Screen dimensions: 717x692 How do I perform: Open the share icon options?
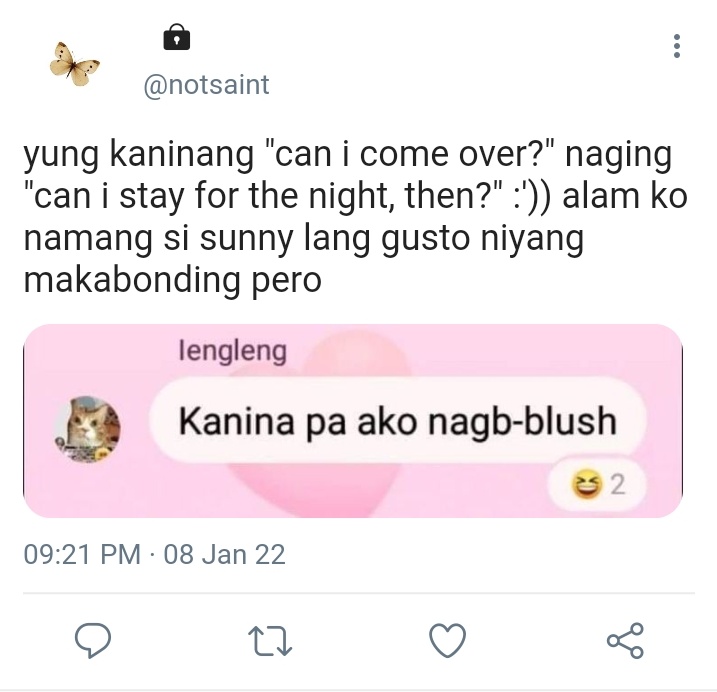click(x=625, y=640)
